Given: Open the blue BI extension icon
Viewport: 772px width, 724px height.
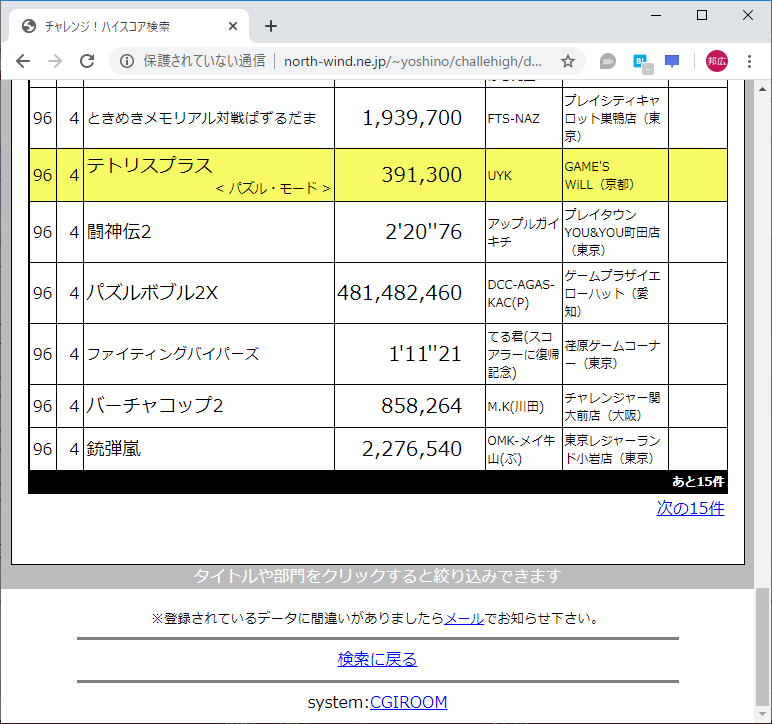Looking at the screenshot, I should (x=641, y=62).
